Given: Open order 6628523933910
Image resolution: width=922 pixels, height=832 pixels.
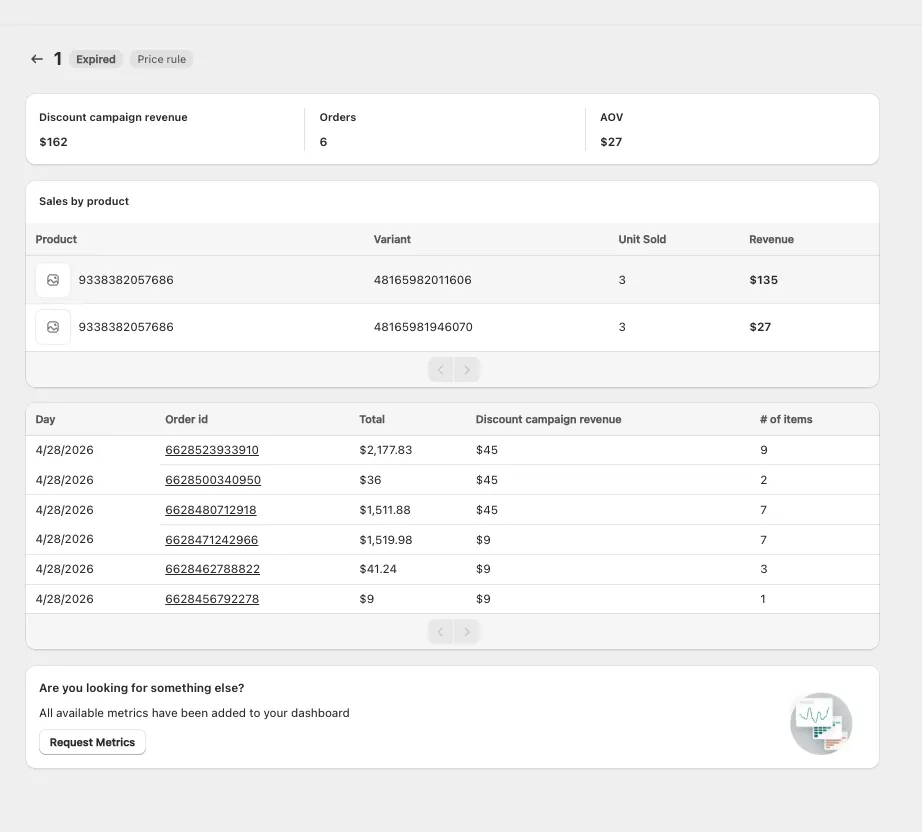Looking at the screenshot, I should [212, 450].
